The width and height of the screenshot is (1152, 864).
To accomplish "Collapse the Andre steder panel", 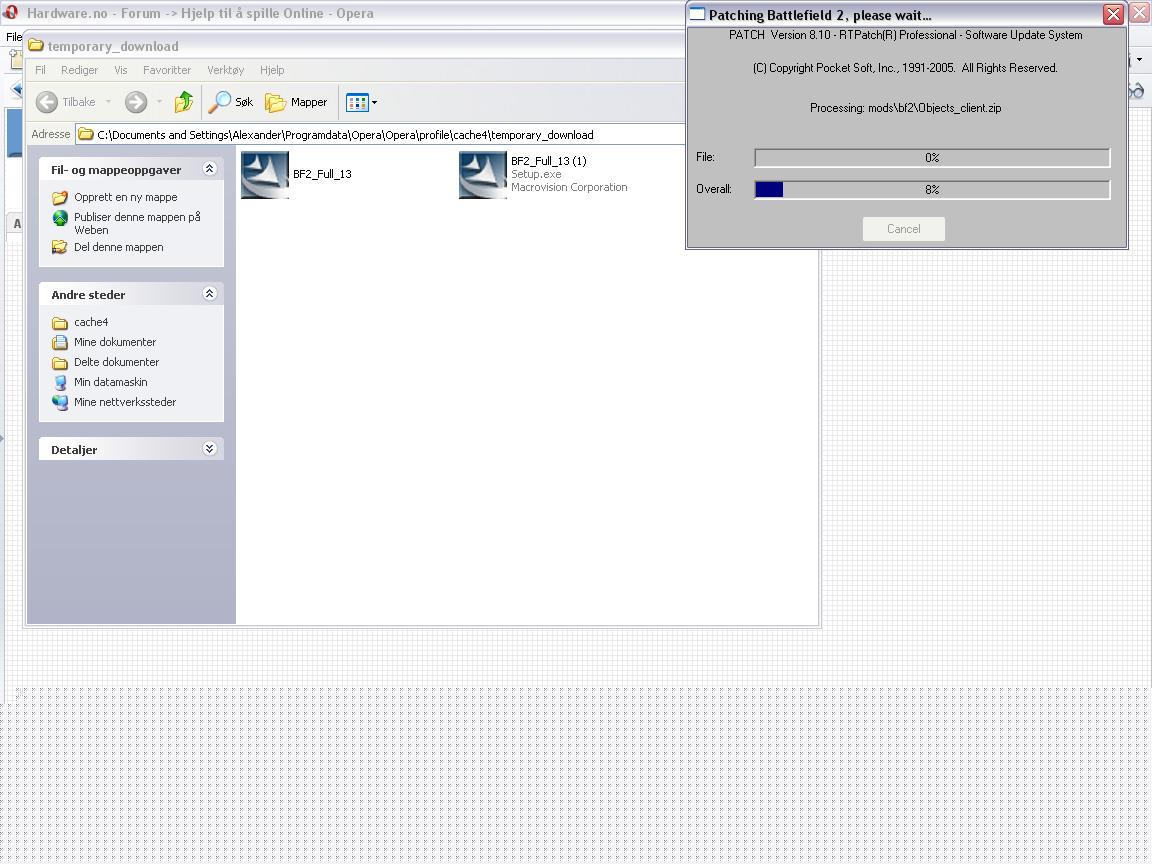I will pos(209,294).
